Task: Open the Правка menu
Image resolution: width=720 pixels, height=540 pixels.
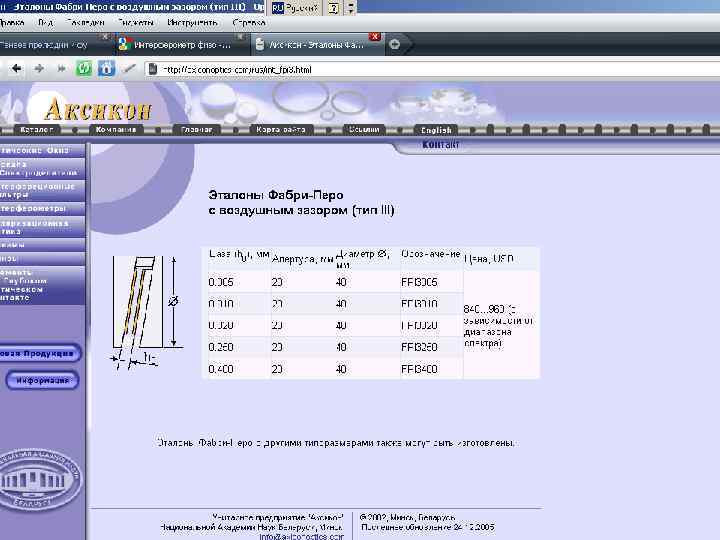Action: click(12, 22)
